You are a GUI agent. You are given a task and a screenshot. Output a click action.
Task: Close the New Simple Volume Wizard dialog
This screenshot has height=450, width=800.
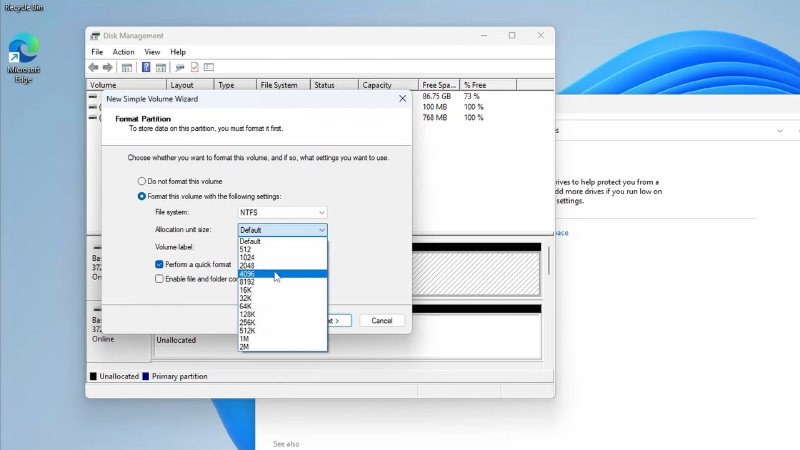(x=402, y=99)
